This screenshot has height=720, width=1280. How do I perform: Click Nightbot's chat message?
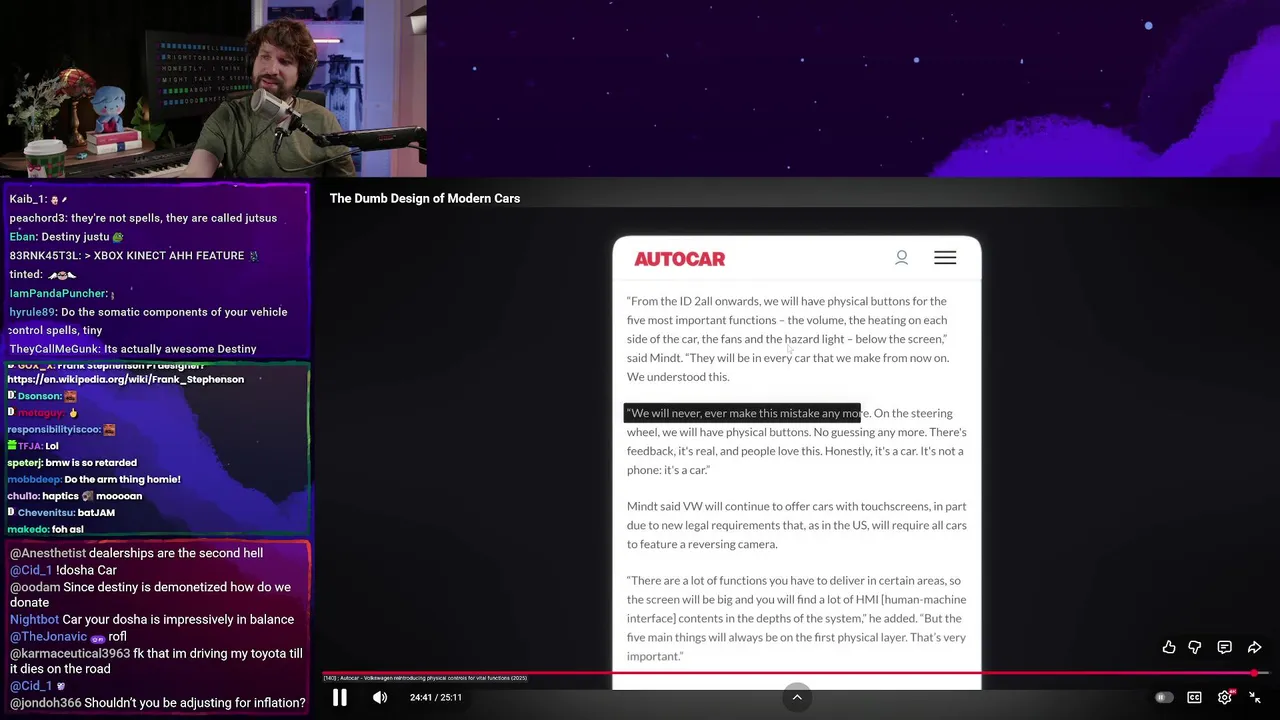pyautogui.click(x=152, y=619)
